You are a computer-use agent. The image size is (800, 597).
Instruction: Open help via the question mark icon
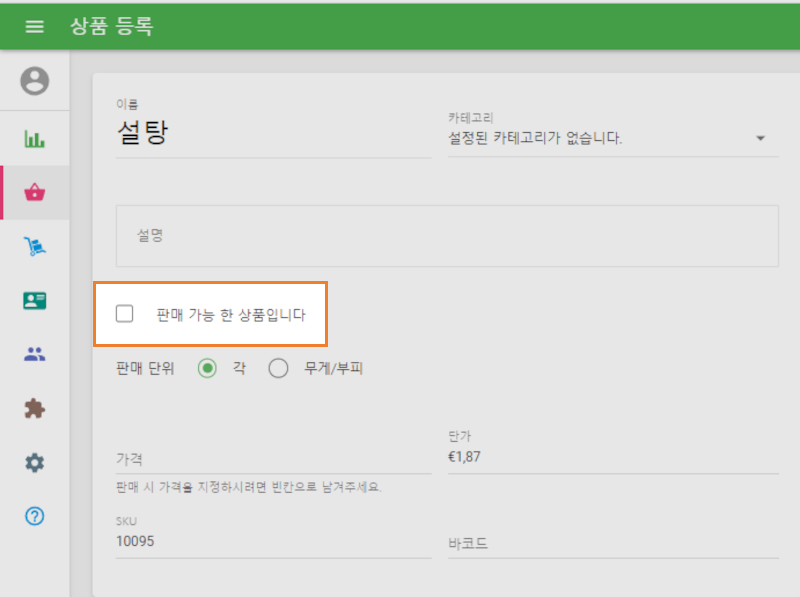(x=35, y=516)
